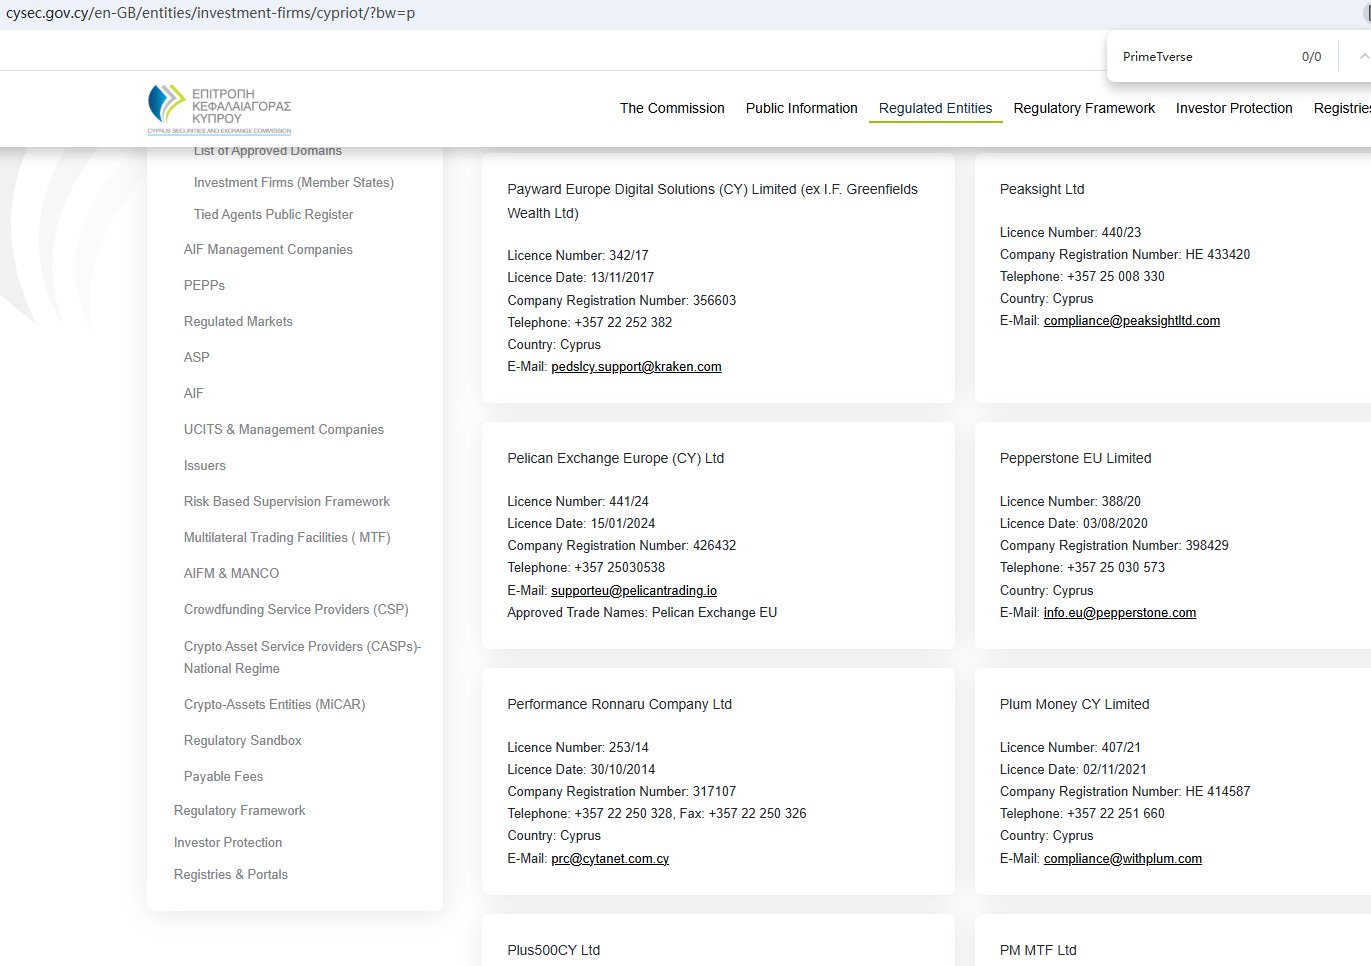Select the Regulated Entities nav tab
This screenshot has width=1371, height=966.
coord(935,108)
